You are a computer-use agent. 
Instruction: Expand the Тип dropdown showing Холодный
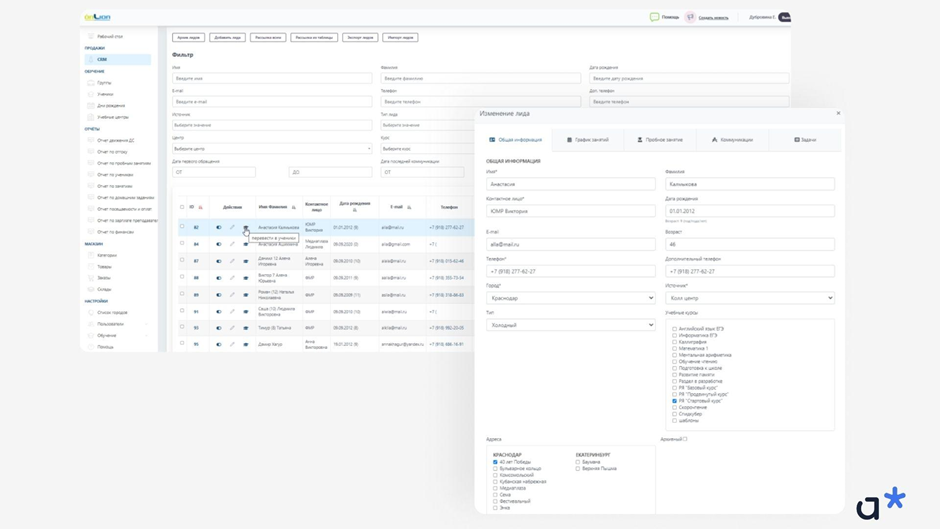pyautogui.click(x=570, y=325)
